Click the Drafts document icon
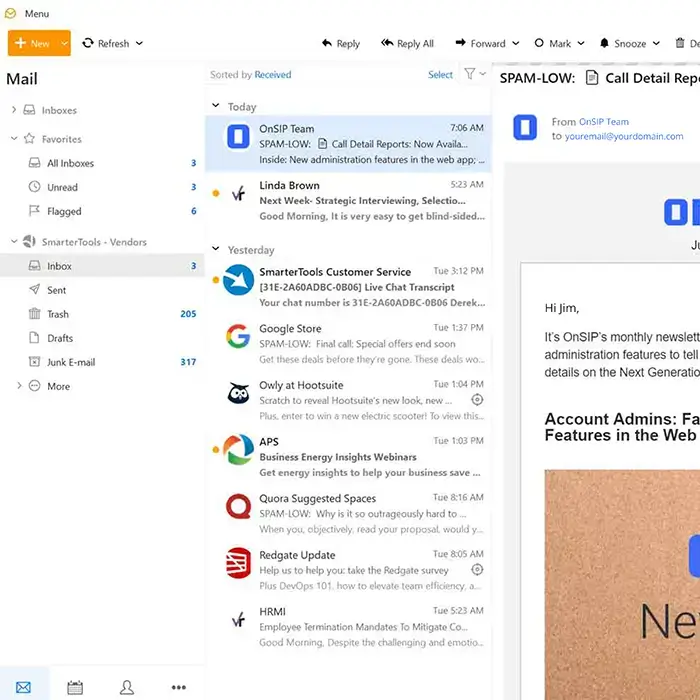Screen dimensions: 700x700 [34, 338]
